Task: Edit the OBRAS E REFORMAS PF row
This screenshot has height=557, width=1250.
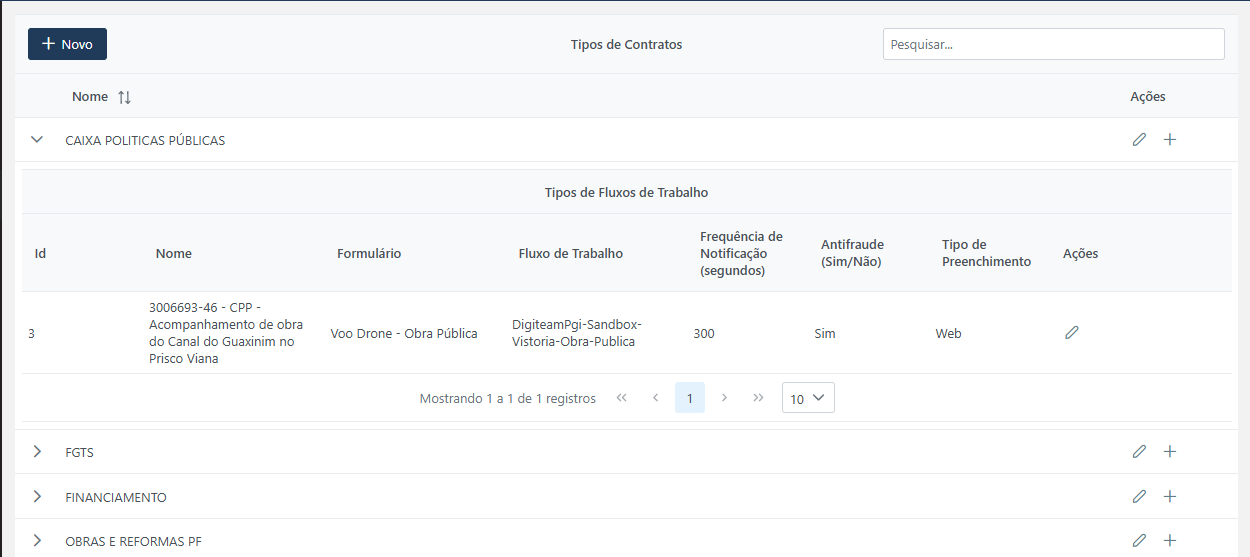Action: click(x=1139, y=541)
